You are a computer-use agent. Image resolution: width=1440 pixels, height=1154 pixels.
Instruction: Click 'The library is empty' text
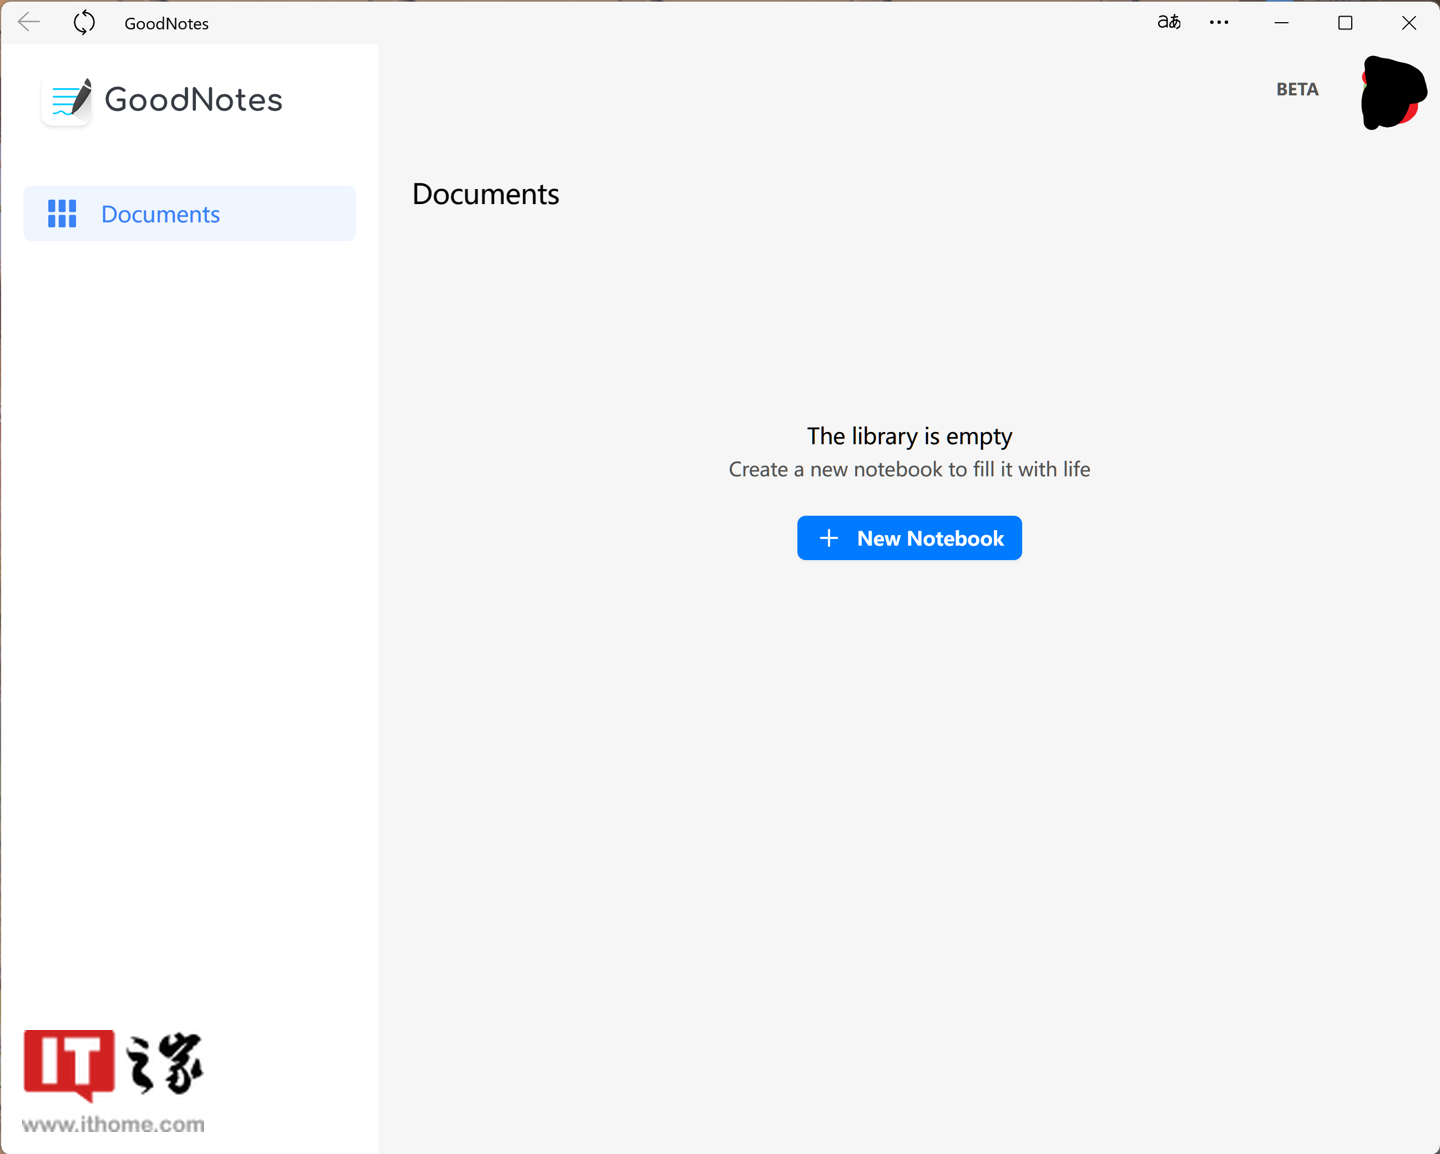[910, 436]
